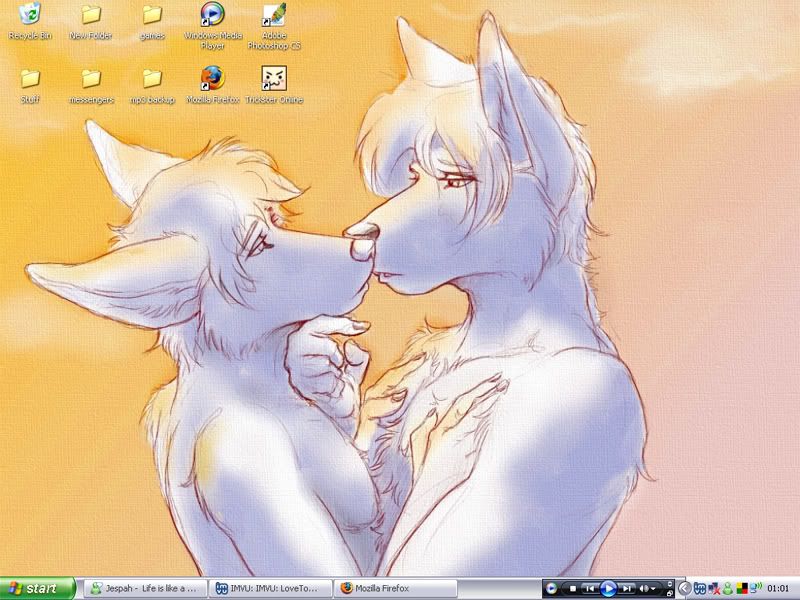The width and height of the screenshot is (800, 600).
Task: Switch to the Mozilla Firefox taskbar window
Action: click(x=395, y=589)
